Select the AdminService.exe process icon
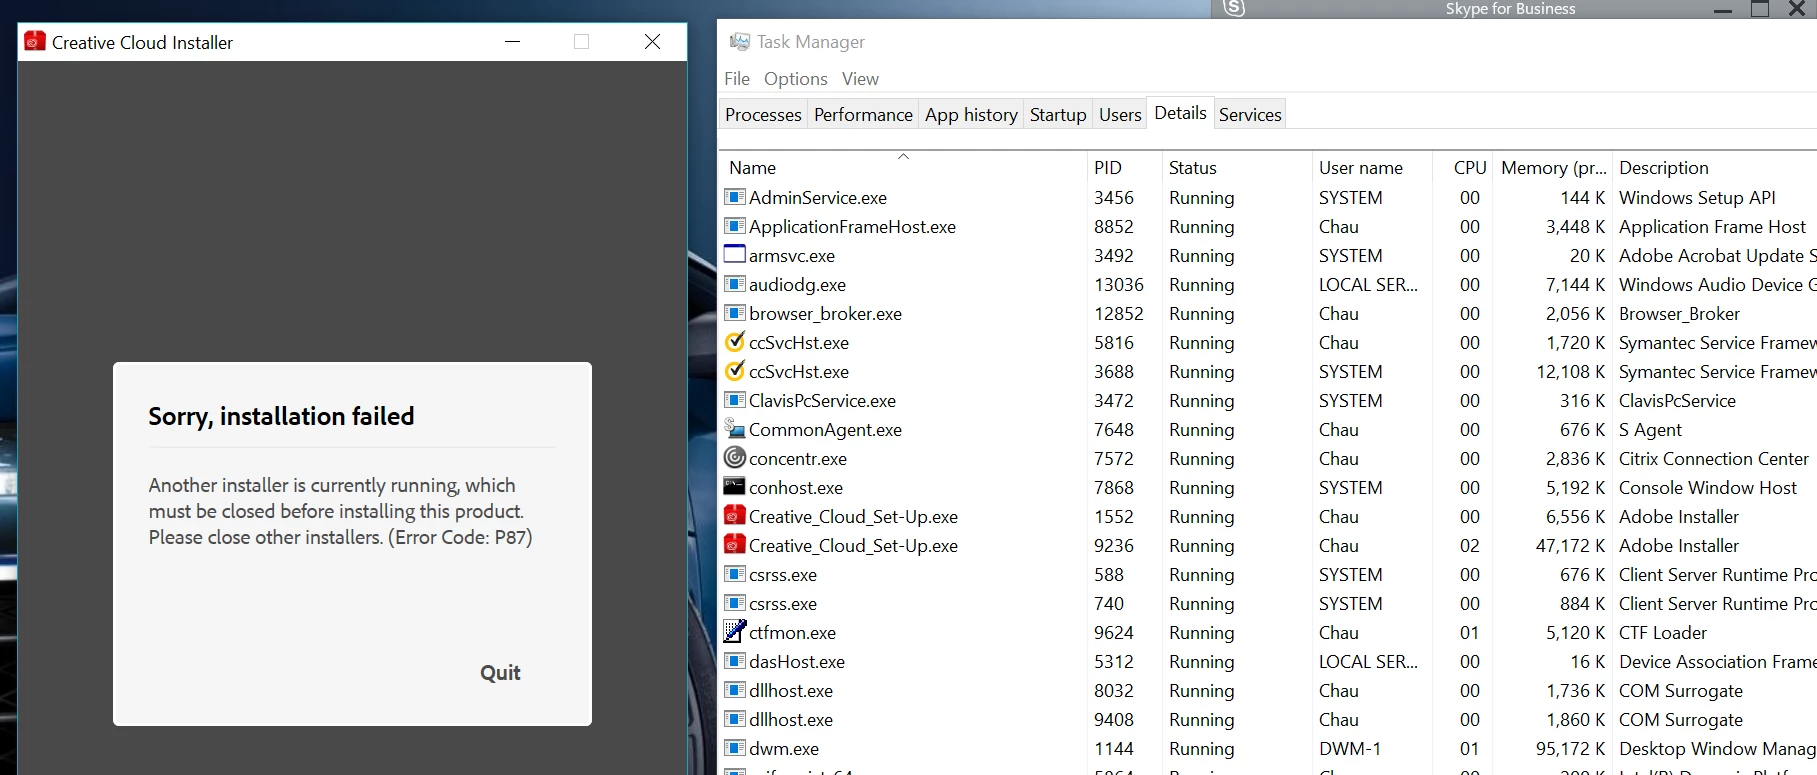 735,197
